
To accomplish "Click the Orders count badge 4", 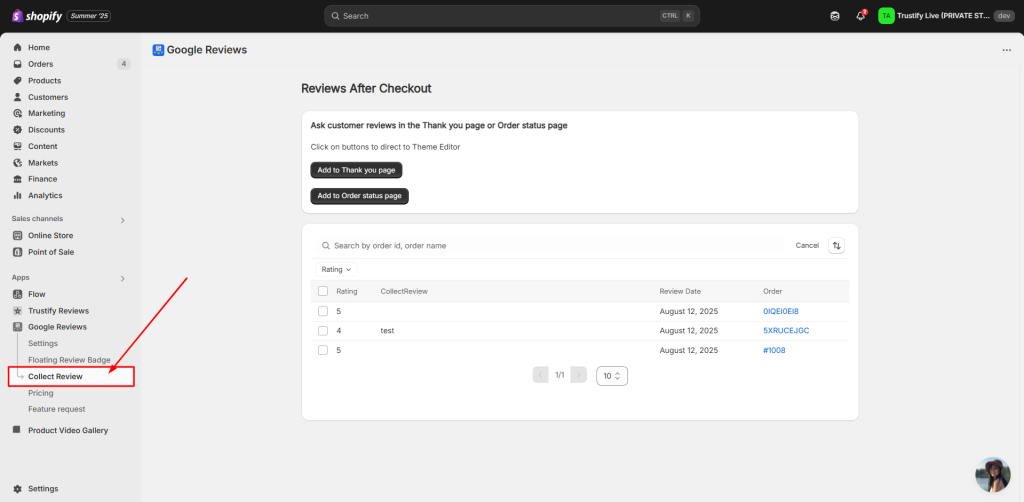I will 123,64.
